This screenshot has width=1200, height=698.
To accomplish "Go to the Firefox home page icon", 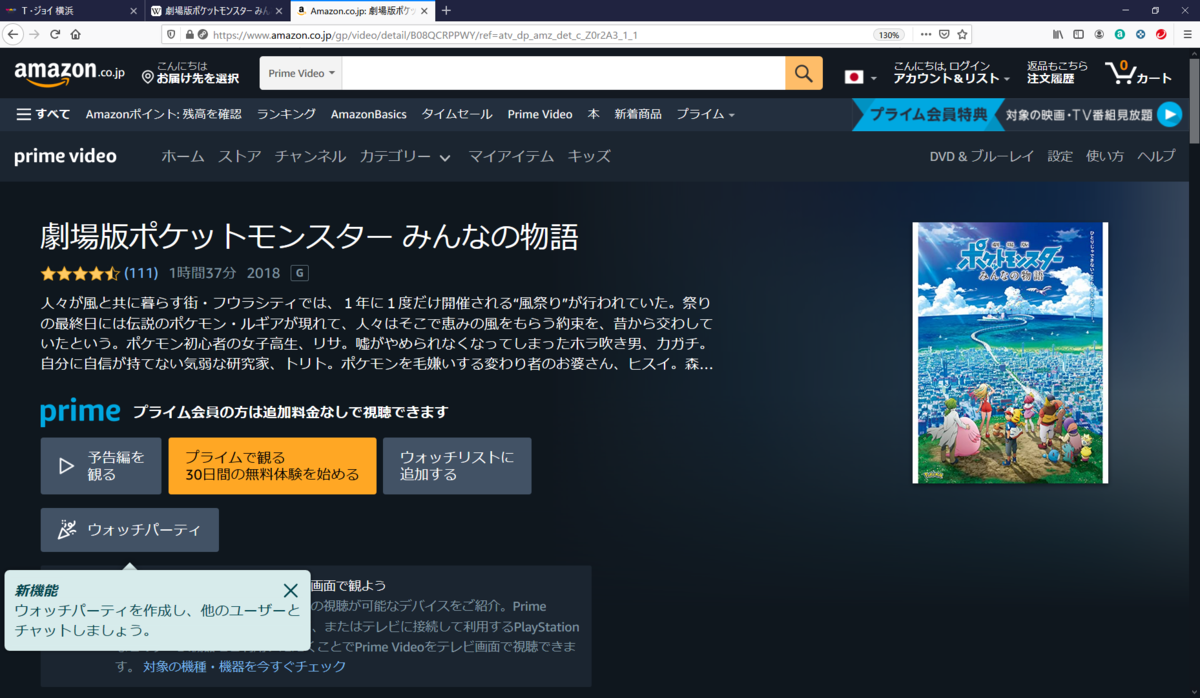I will 75,34.
